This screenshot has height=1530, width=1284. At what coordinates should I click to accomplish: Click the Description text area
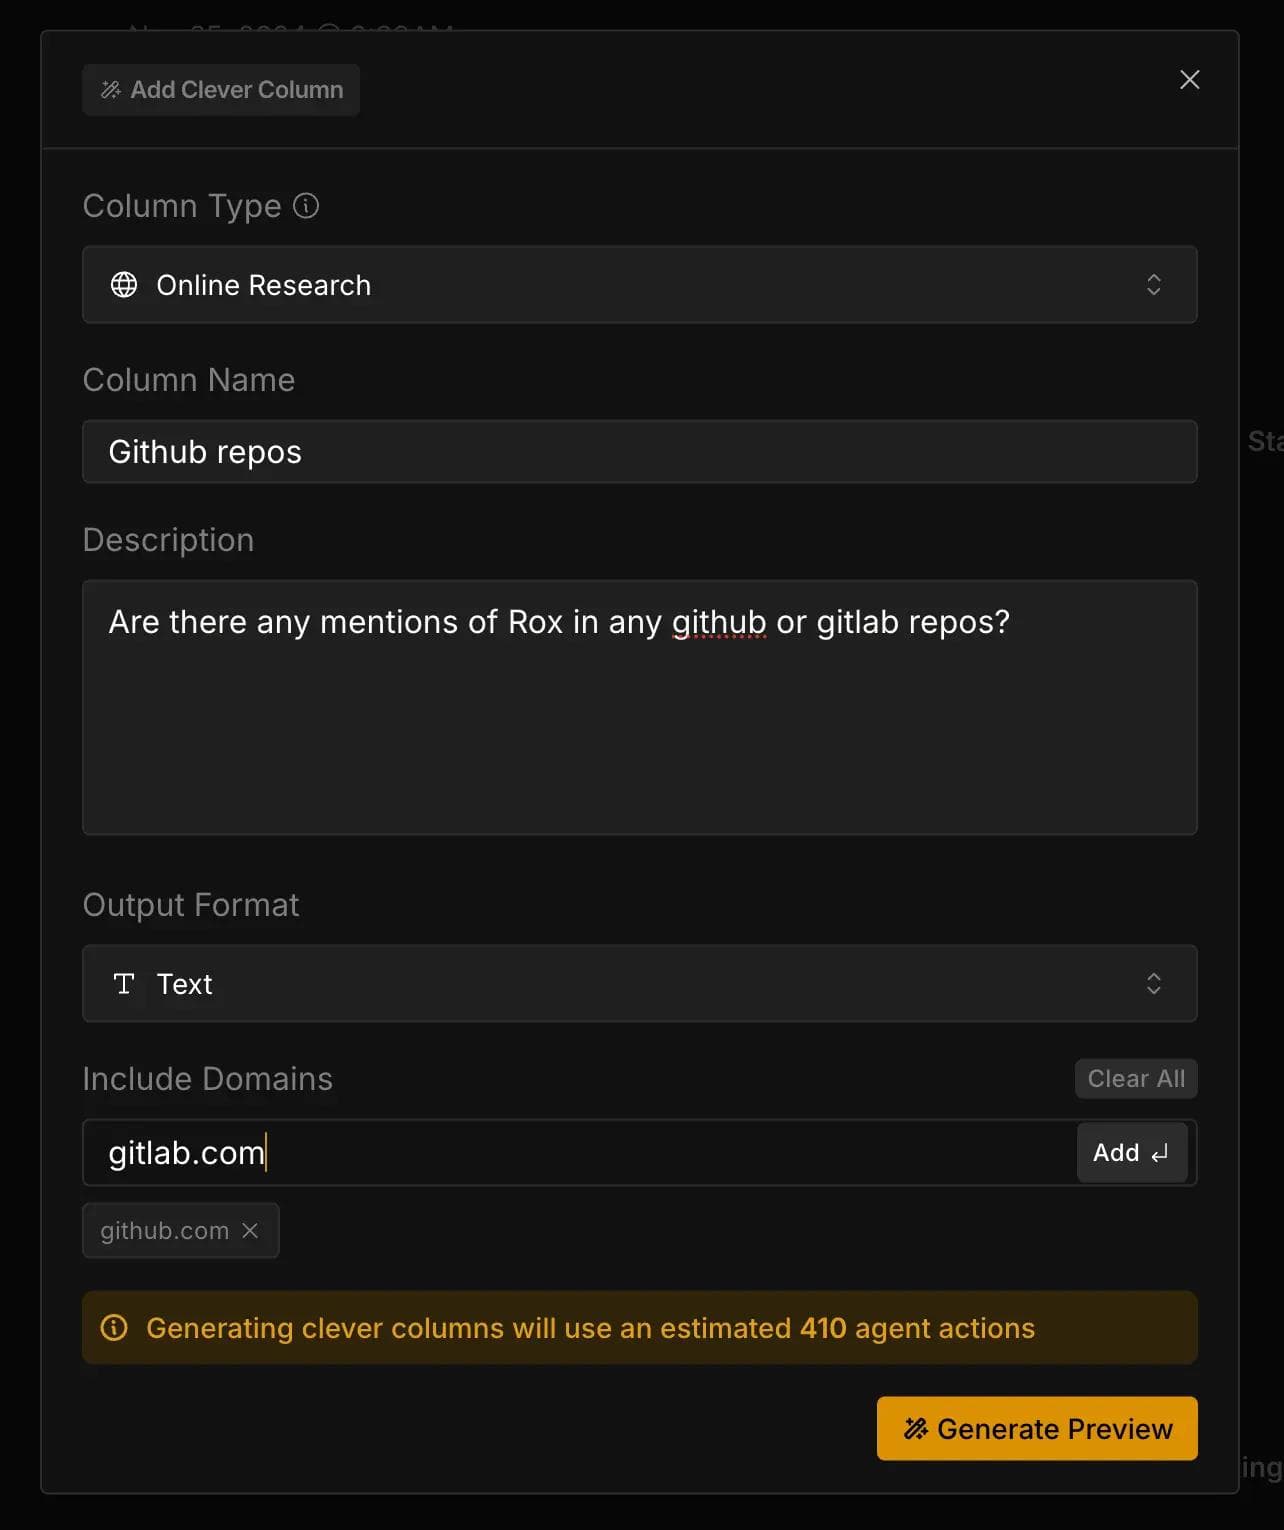click(640, 706)
